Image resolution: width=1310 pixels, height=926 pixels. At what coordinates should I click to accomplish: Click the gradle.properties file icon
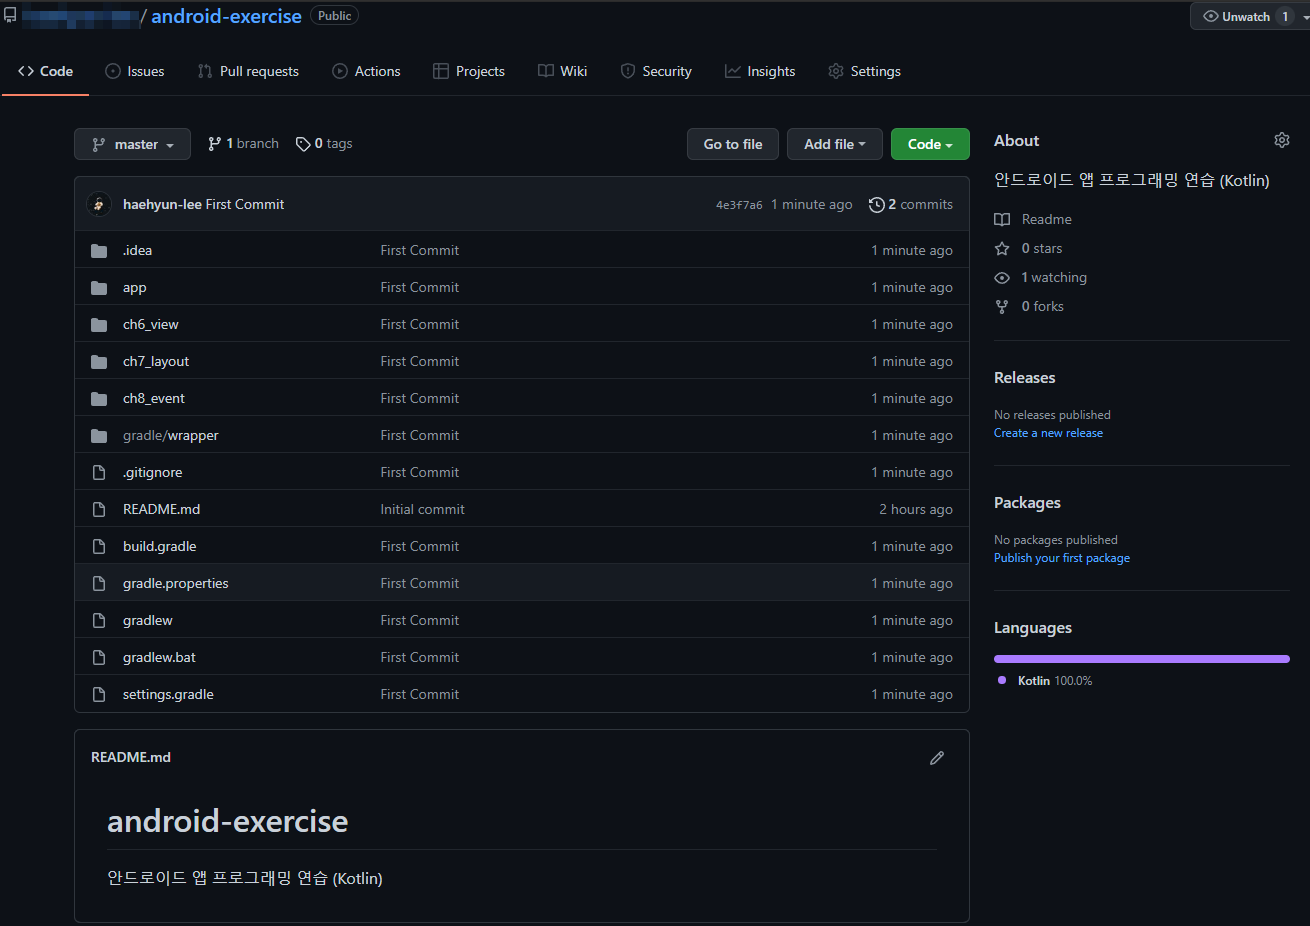(x=99, y=583)
